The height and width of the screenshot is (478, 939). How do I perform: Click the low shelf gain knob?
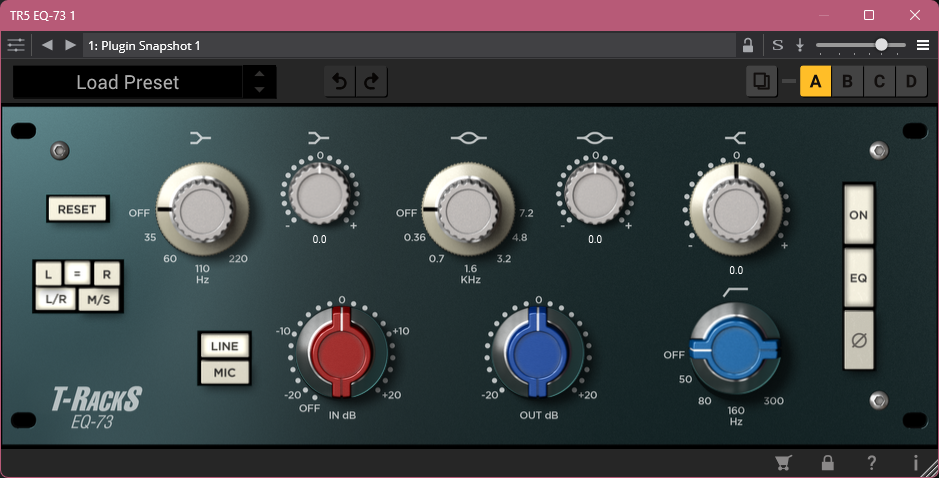(x=319, y=193)
